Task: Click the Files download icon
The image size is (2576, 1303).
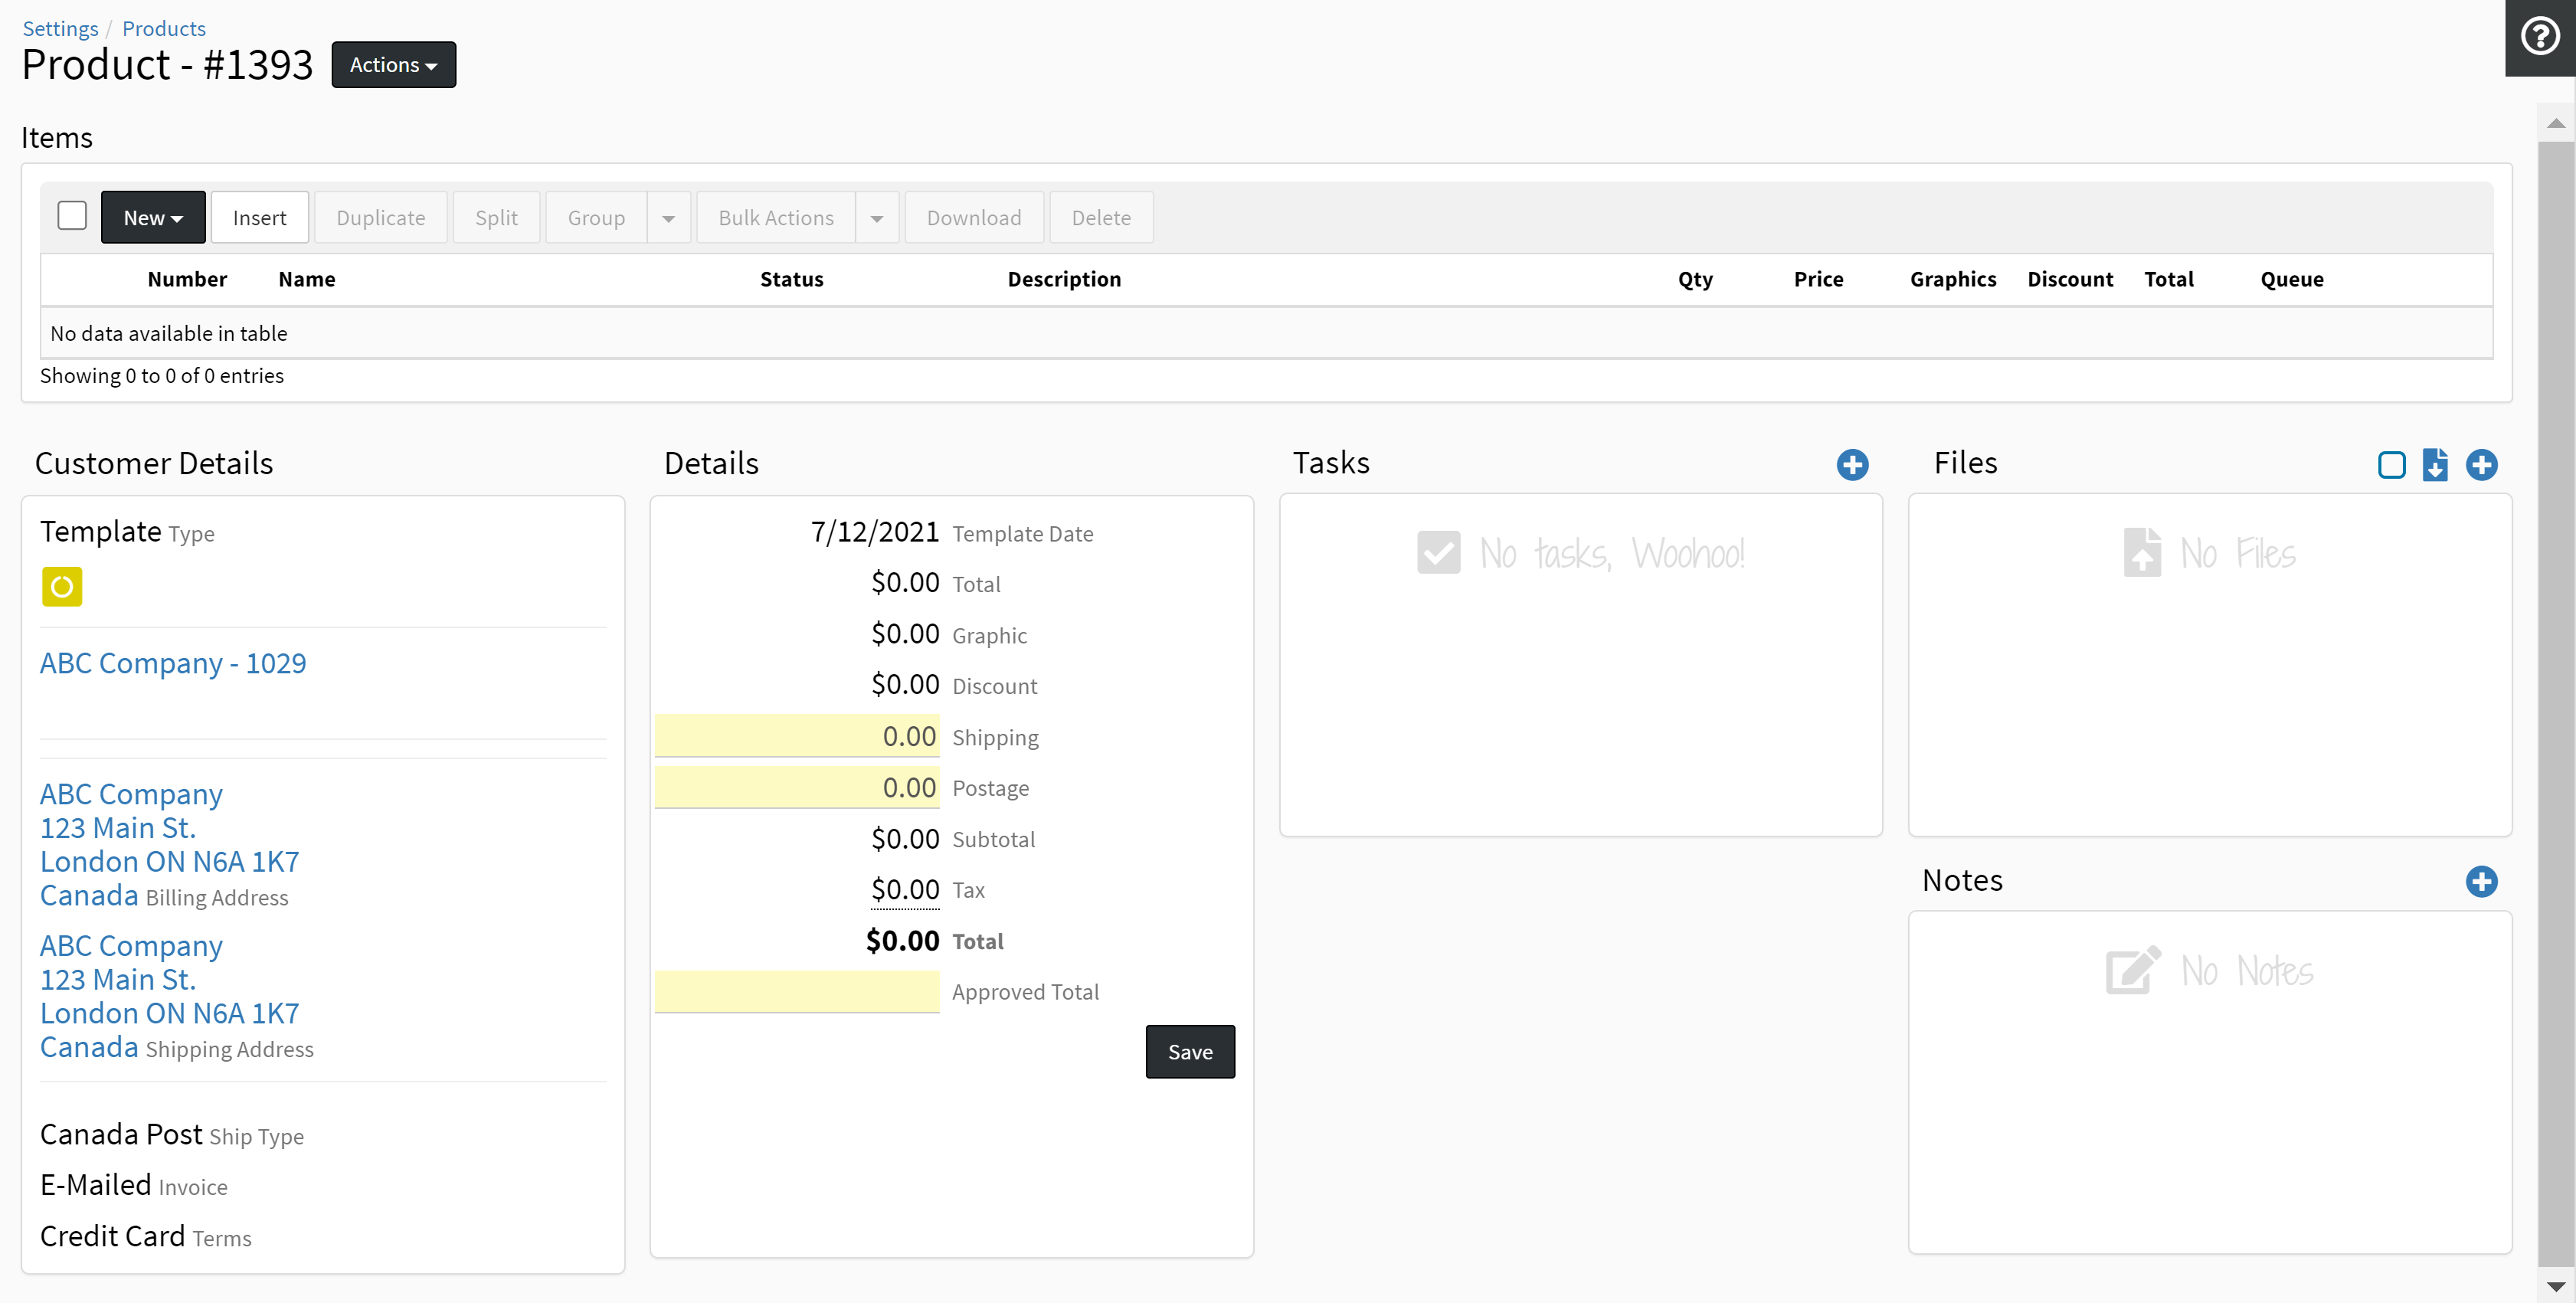Action: (2435, 464)
